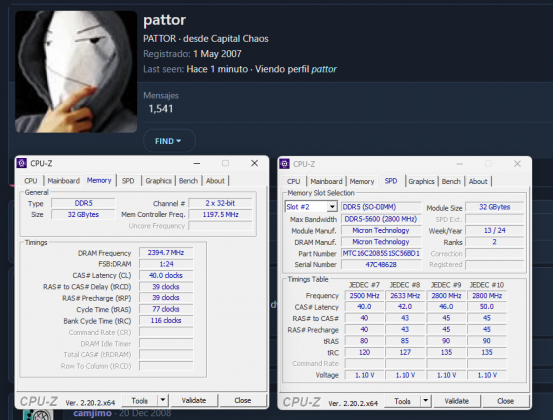
Task: Click the CPU-Z icon in right window title bar
Action: point(284,164)
